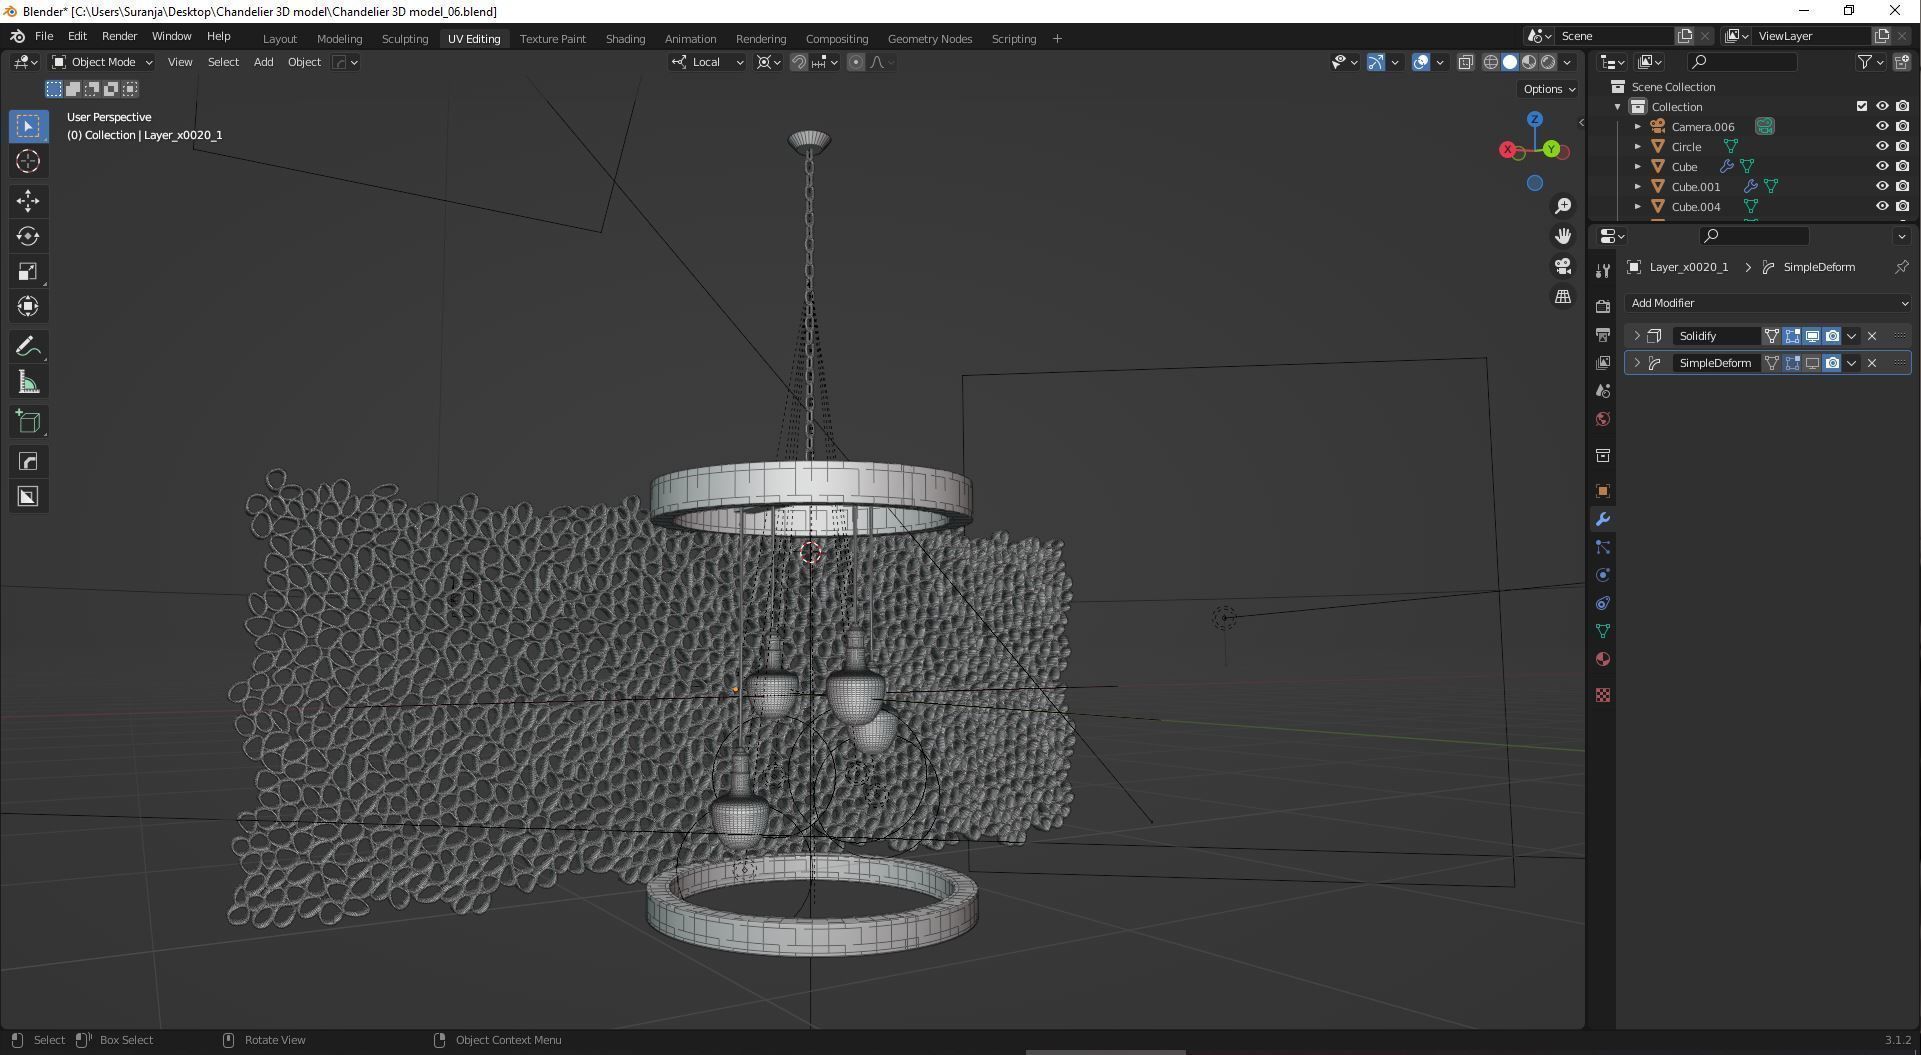
Task: Open the Scene properties tab
Action: 1603,391
